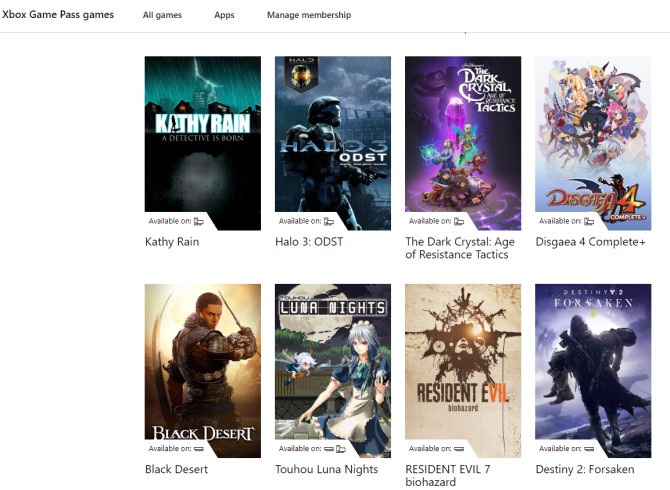Click the 'Available on:' label on Black Desert
This screenshot has height=490, width=670.
pos(170,449)
